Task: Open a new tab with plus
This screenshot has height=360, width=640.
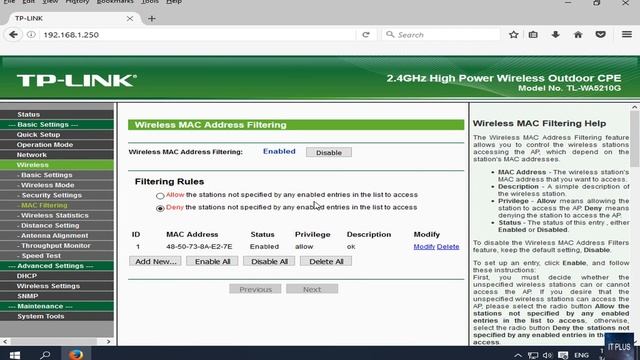Action: coord(152,18)
